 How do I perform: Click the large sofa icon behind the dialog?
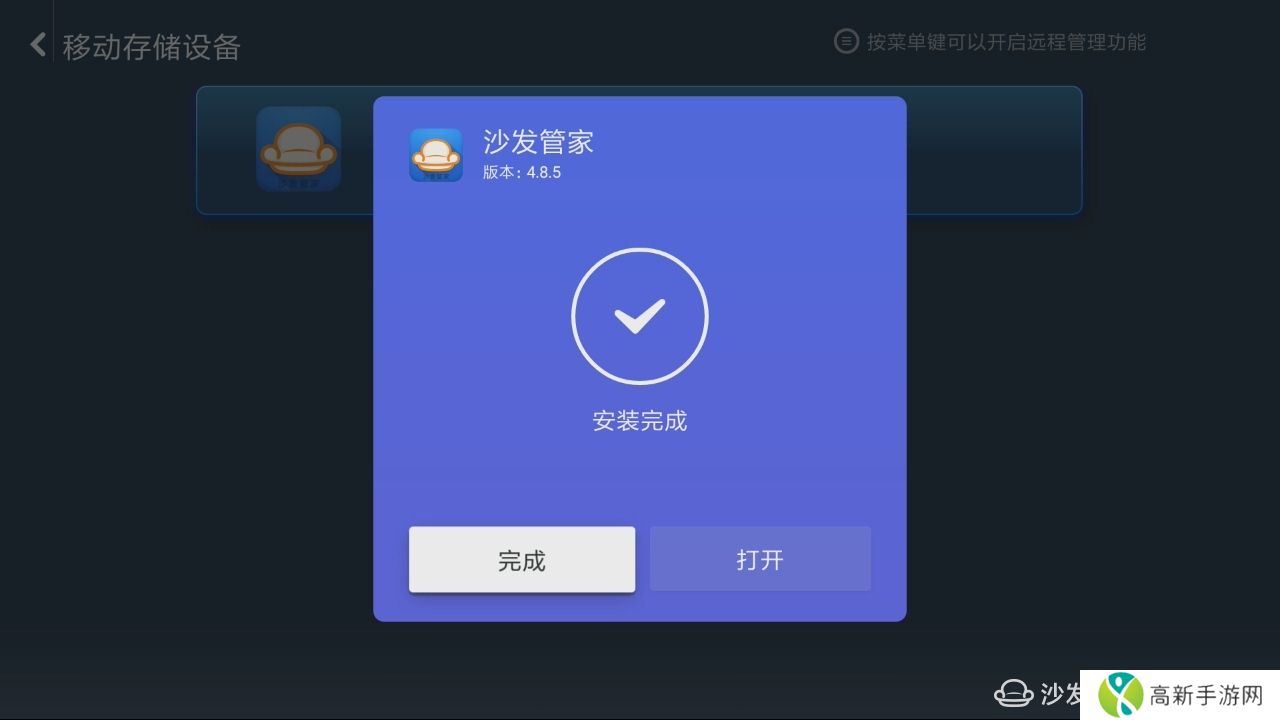298,149
